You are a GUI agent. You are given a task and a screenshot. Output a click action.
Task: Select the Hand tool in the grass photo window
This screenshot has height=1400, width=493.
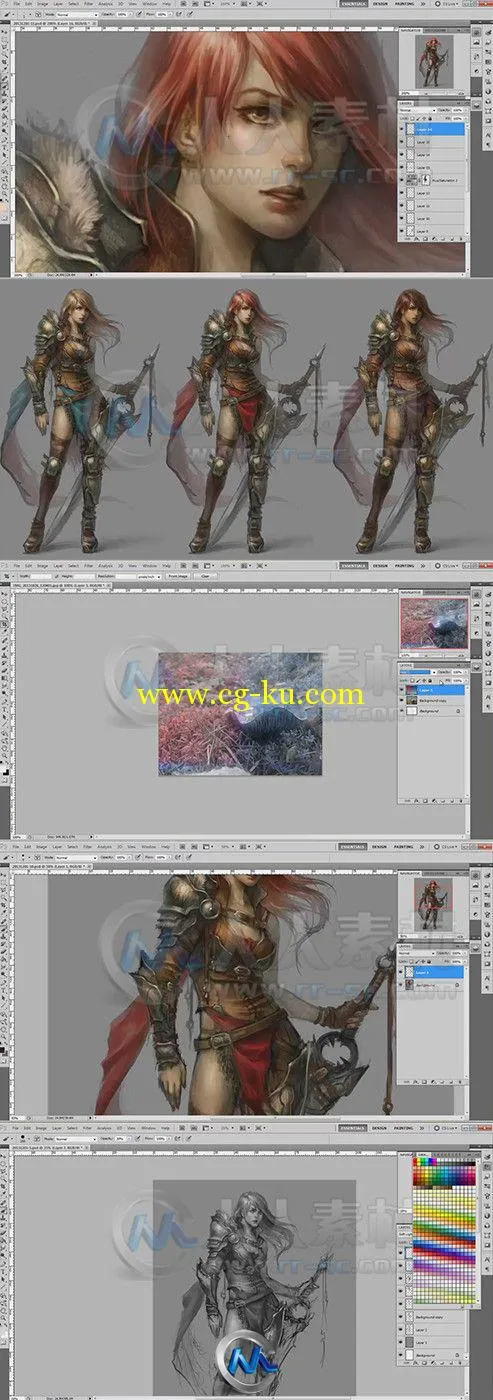tap(6, 748)
